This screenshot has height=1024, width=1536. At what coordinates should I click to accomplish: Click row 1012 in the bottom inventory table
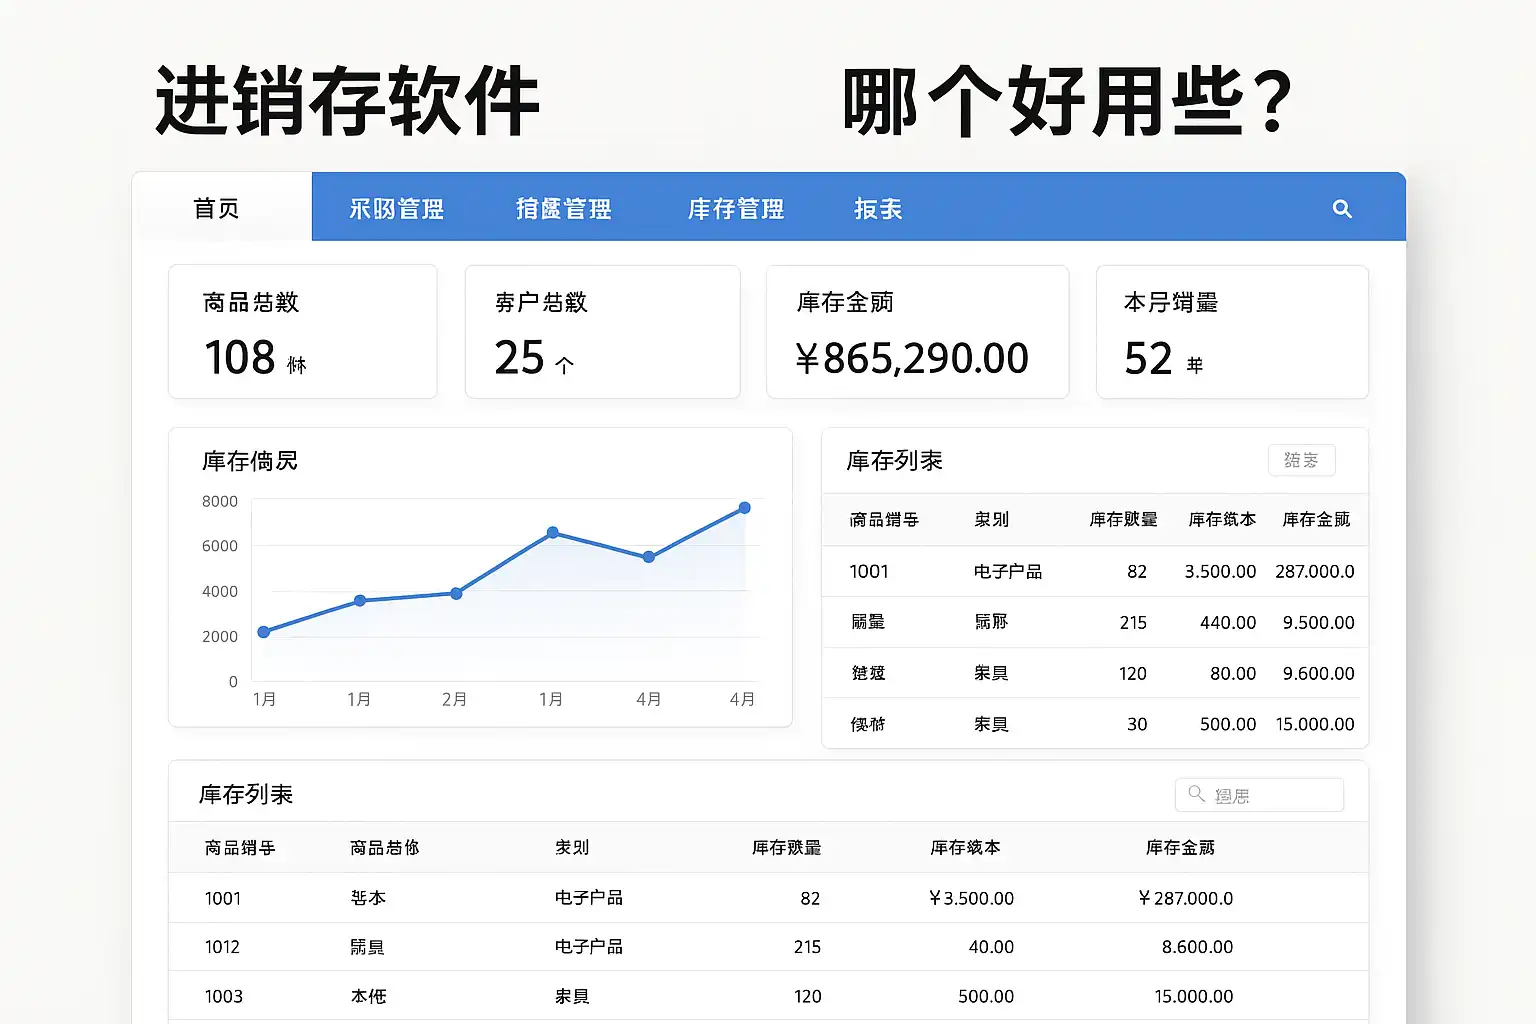[x=768, y=947]
